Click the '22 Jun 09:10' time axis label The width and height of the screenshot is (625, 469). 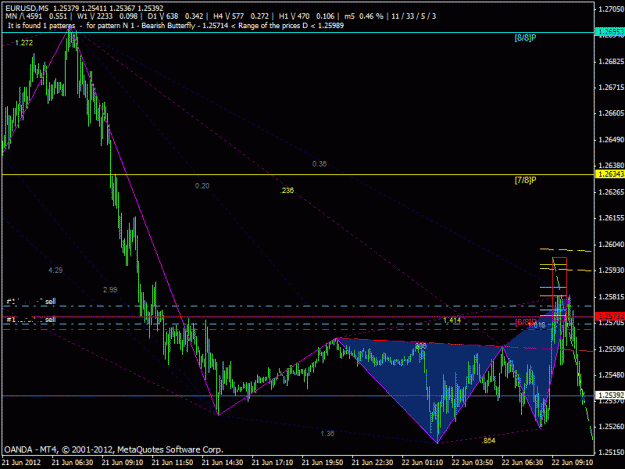pyautogui.click(x=572, y=463)
